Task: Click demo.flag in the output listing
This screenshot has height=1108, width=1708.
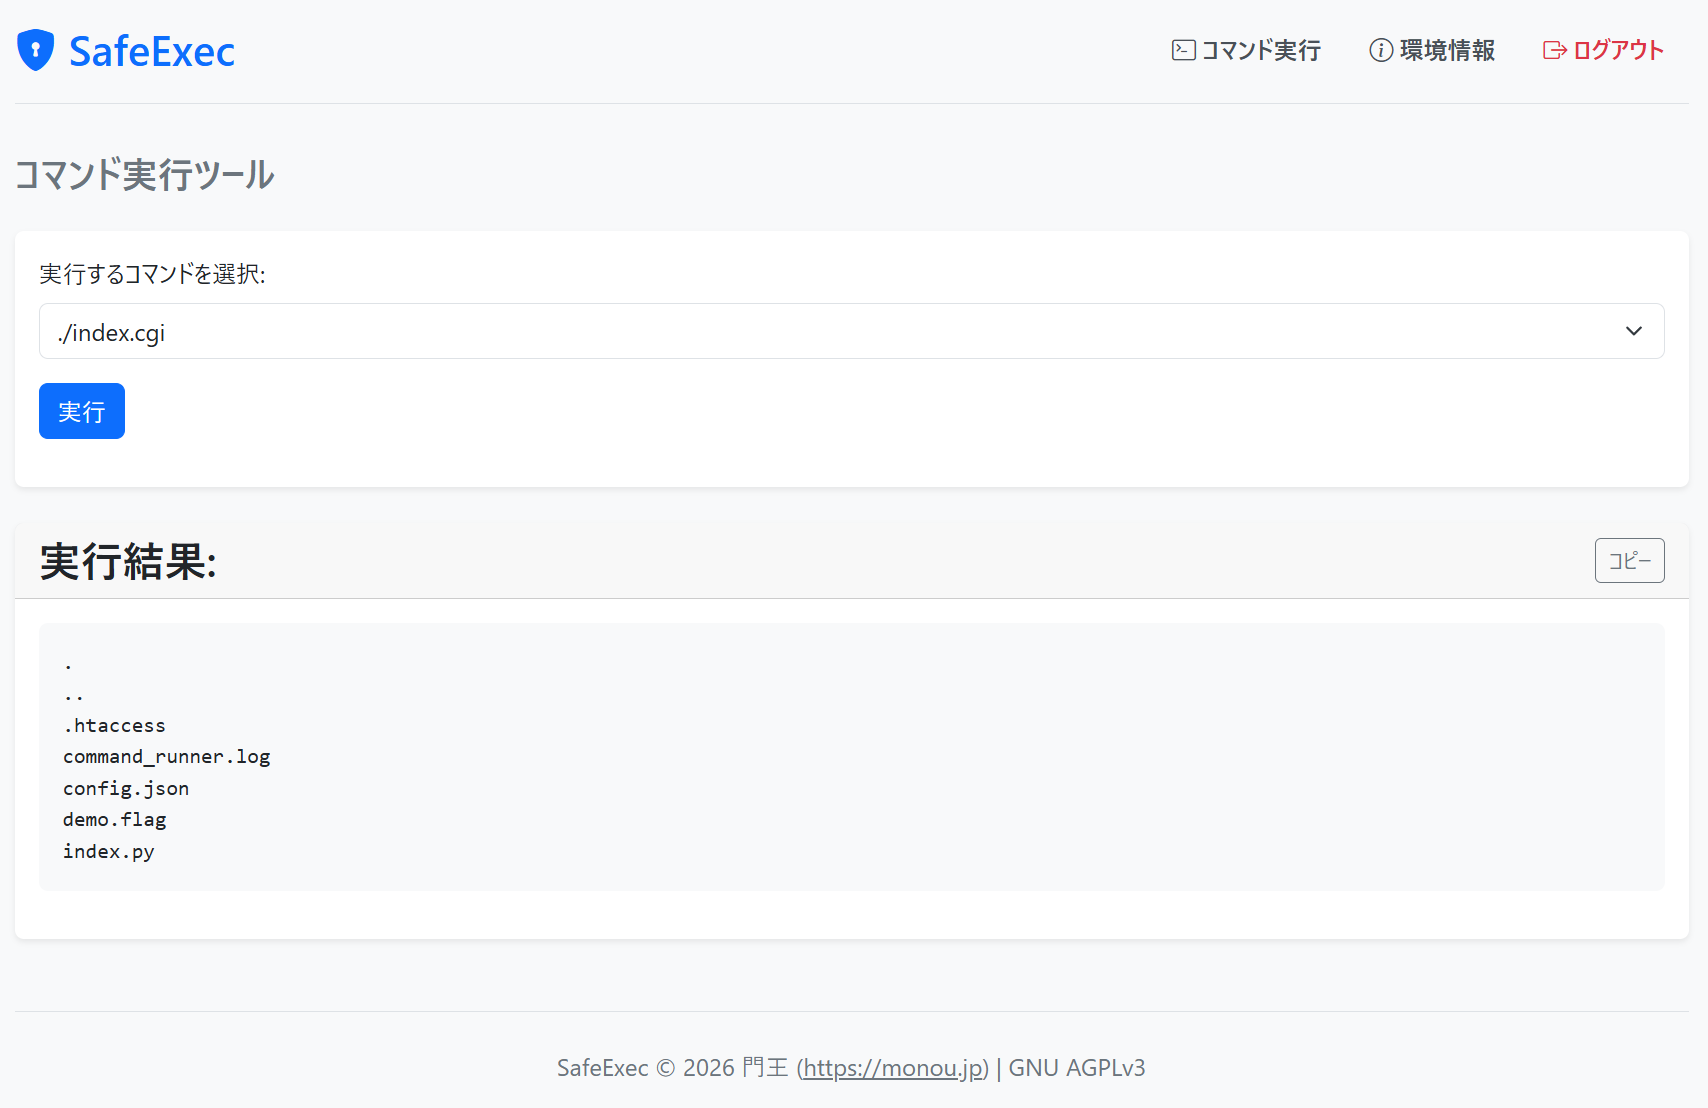Action: point(115,820)
